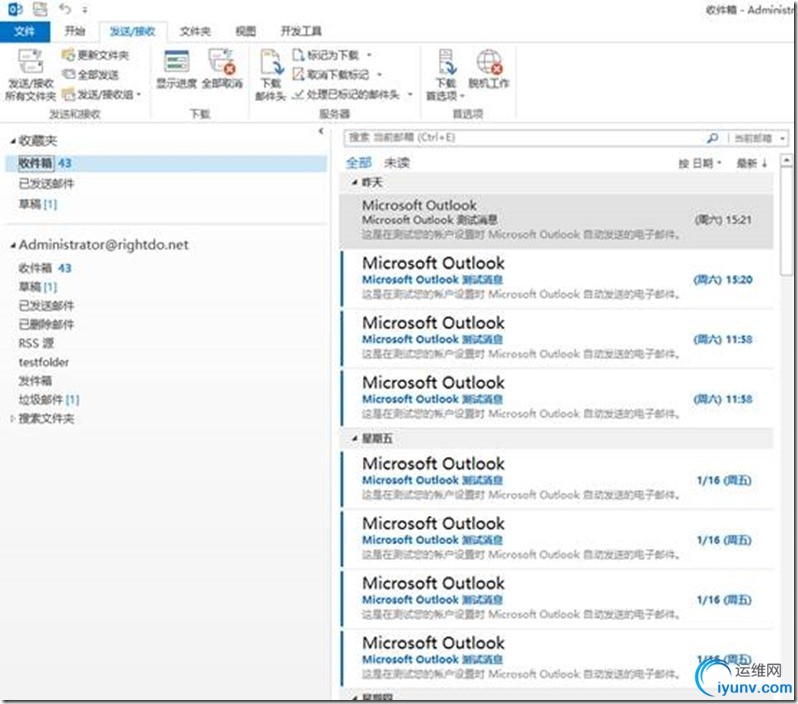Image resolution: width=798 pixels, height=704 pixels.
Task: Switch to the Folder (文件夹) ribbon tab
Action: [x=195, y=31]
